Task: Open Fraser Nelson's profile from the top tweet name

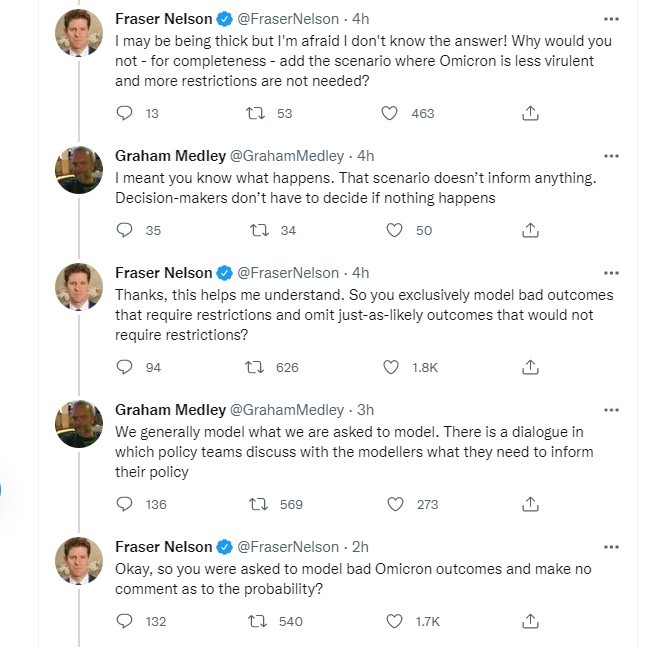Action: tap(163, 19)
